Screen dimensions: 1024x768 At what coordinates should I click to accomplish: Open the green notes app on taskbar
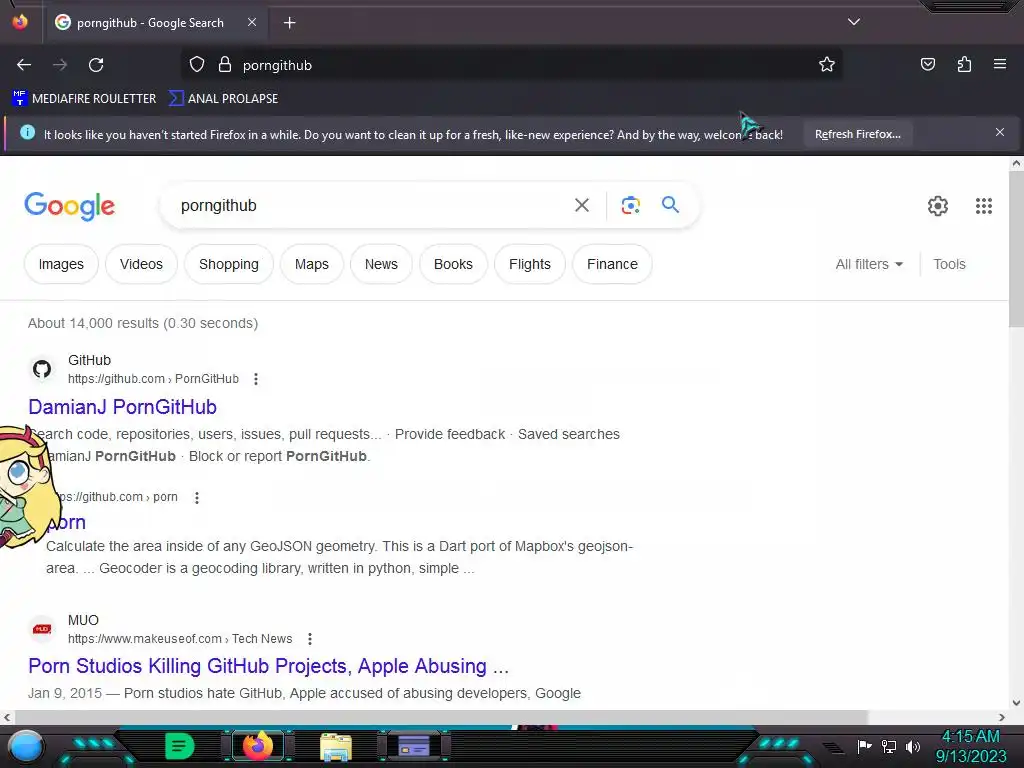(180, 746)
